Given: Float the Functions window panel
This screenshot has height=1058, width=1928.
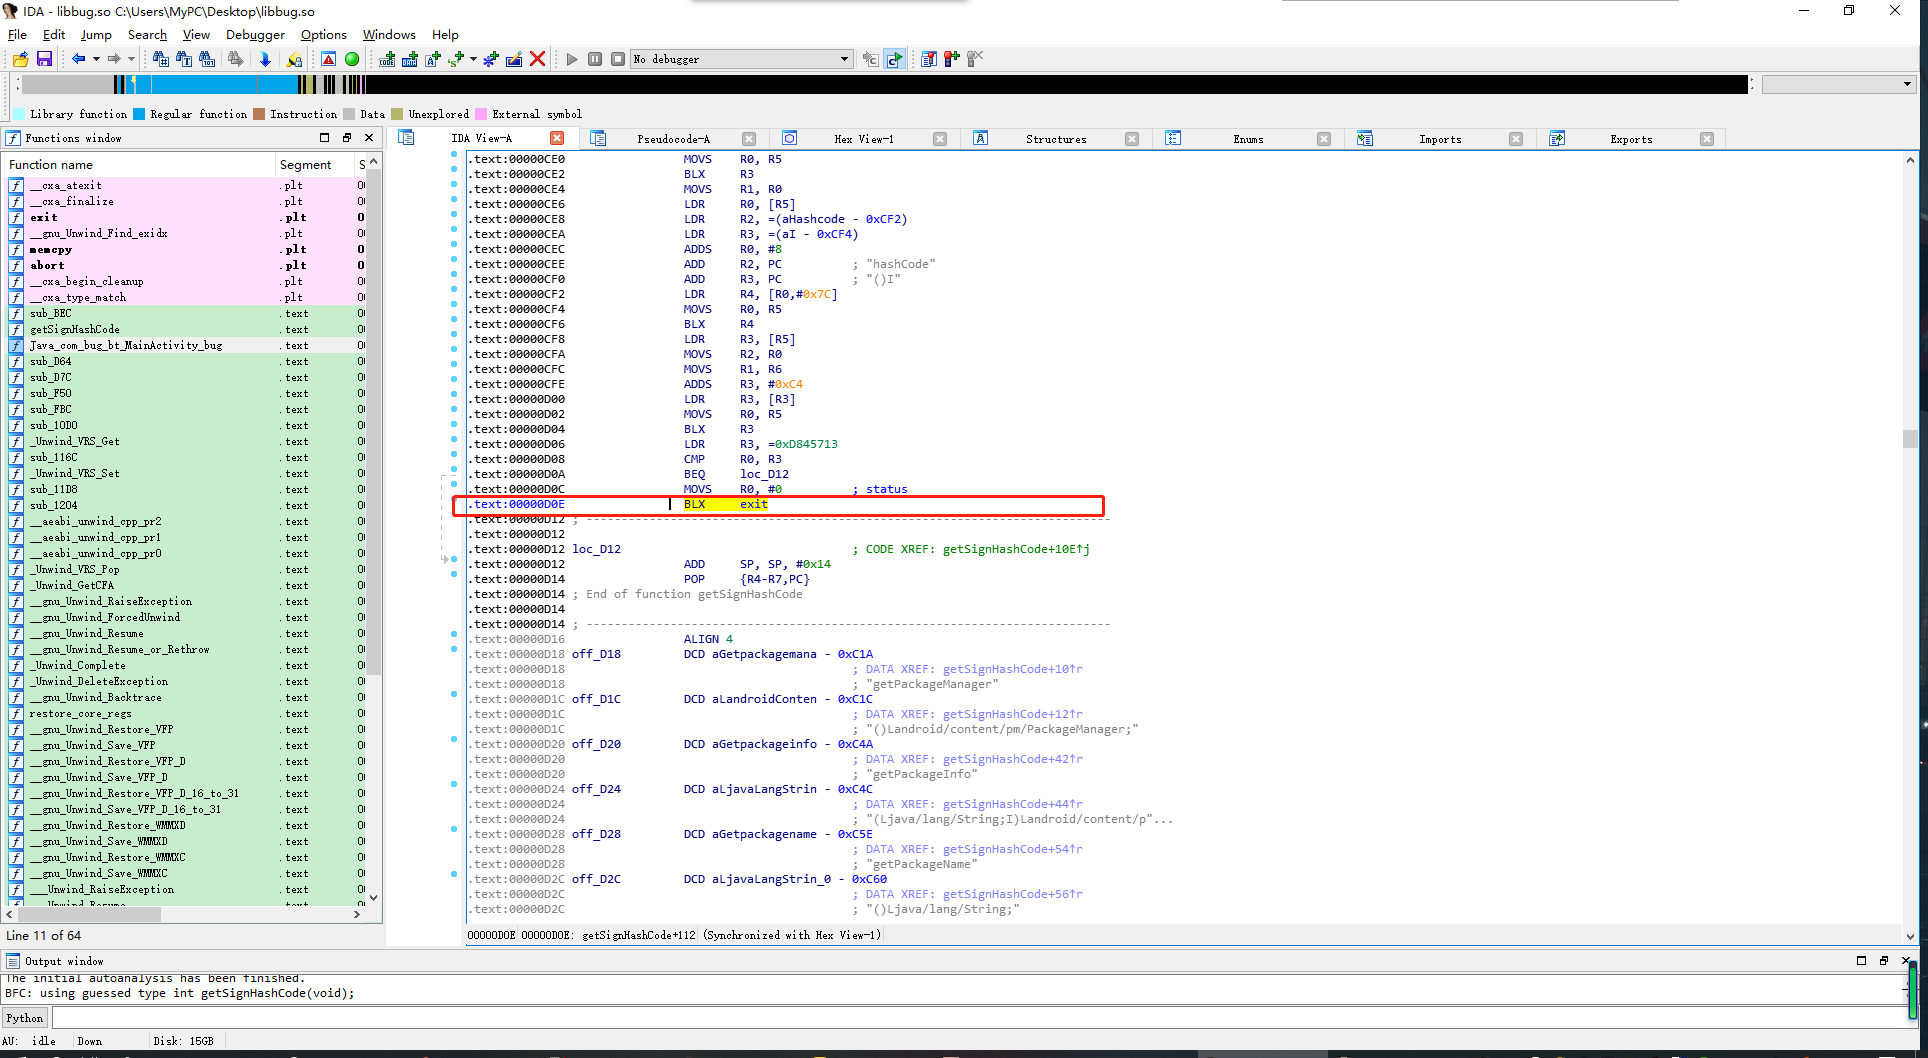Looking at the screenshot, I should 347,138.
